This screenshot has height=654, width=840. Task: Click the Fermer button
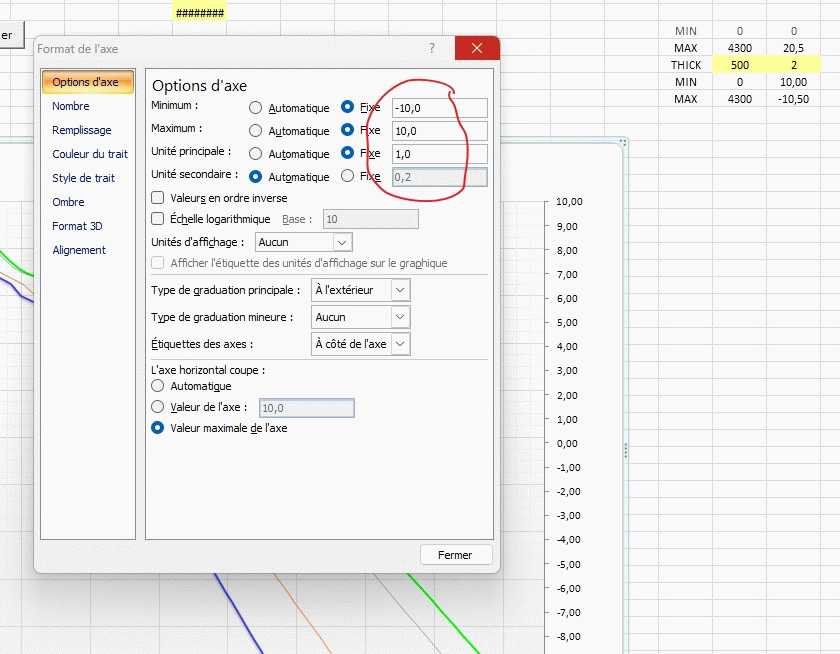[x=455, y=554]
